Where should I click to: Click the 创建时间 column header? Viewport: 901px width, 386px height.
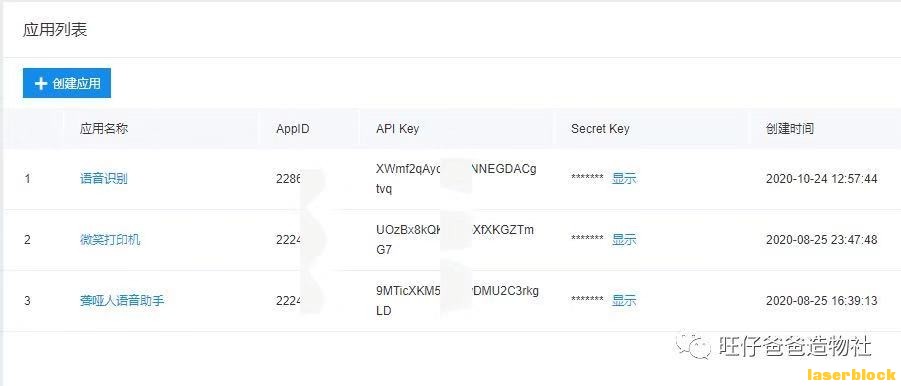tap(790, 129)
